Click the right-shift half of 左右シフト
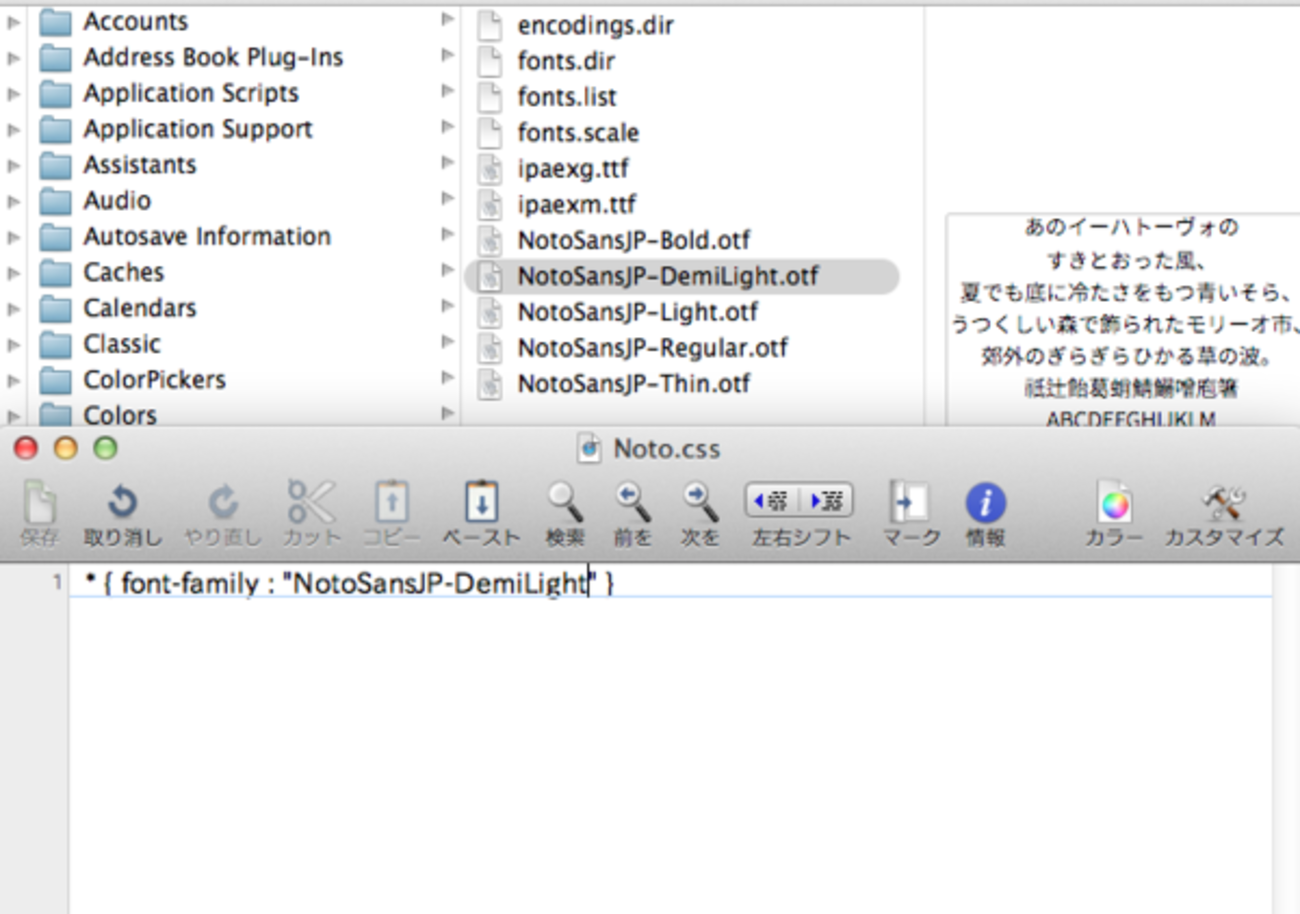This screenshot has width=1300, height=914. [x=826, y=500]
